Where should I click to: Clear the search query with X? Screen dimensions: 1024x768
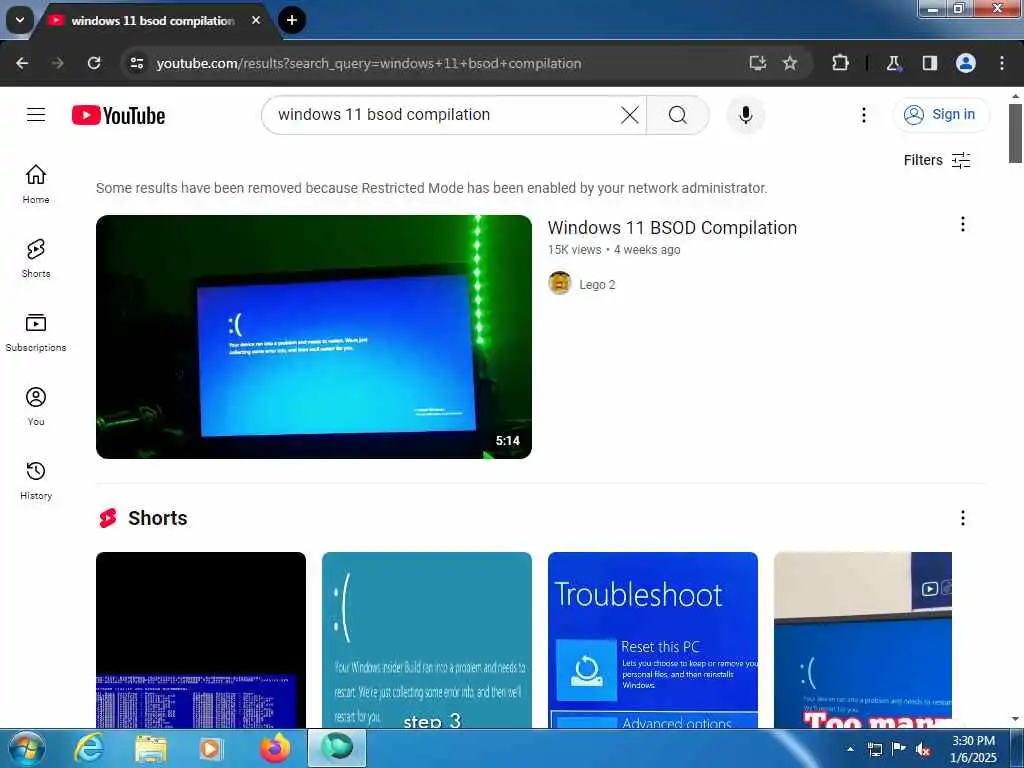630,115
